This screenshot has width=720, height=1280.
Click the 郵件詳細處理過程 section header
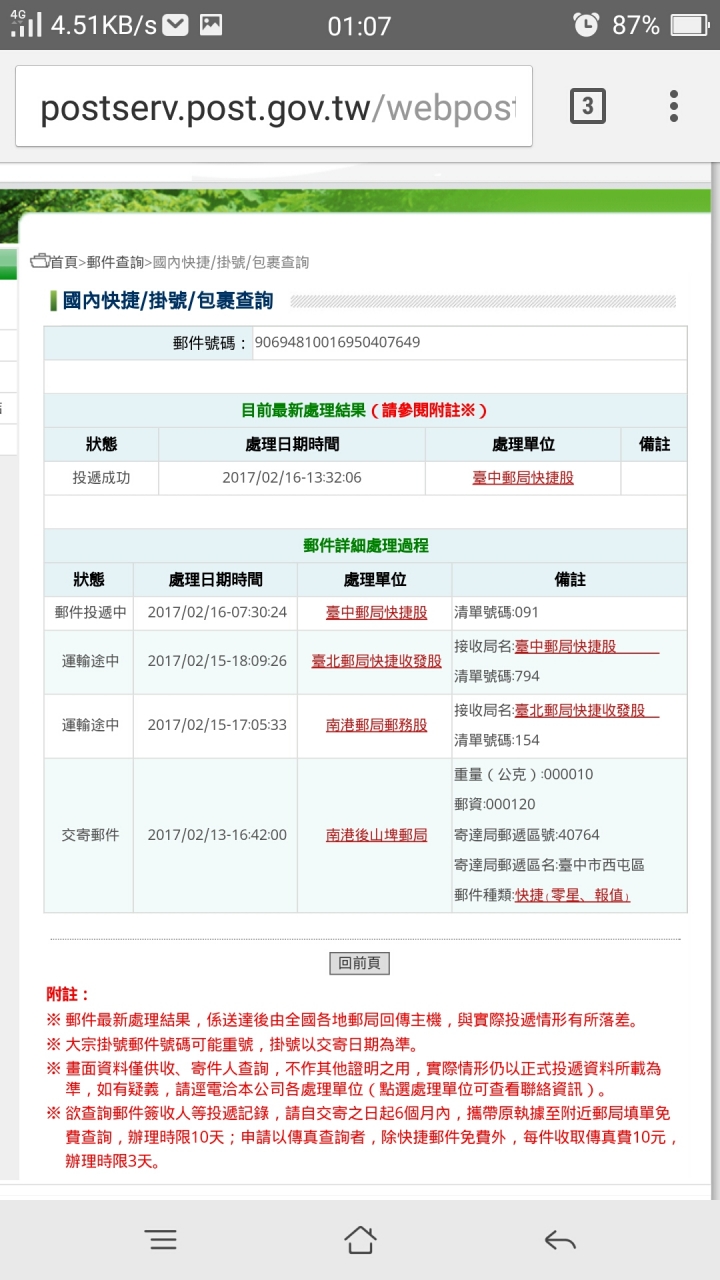365,545
